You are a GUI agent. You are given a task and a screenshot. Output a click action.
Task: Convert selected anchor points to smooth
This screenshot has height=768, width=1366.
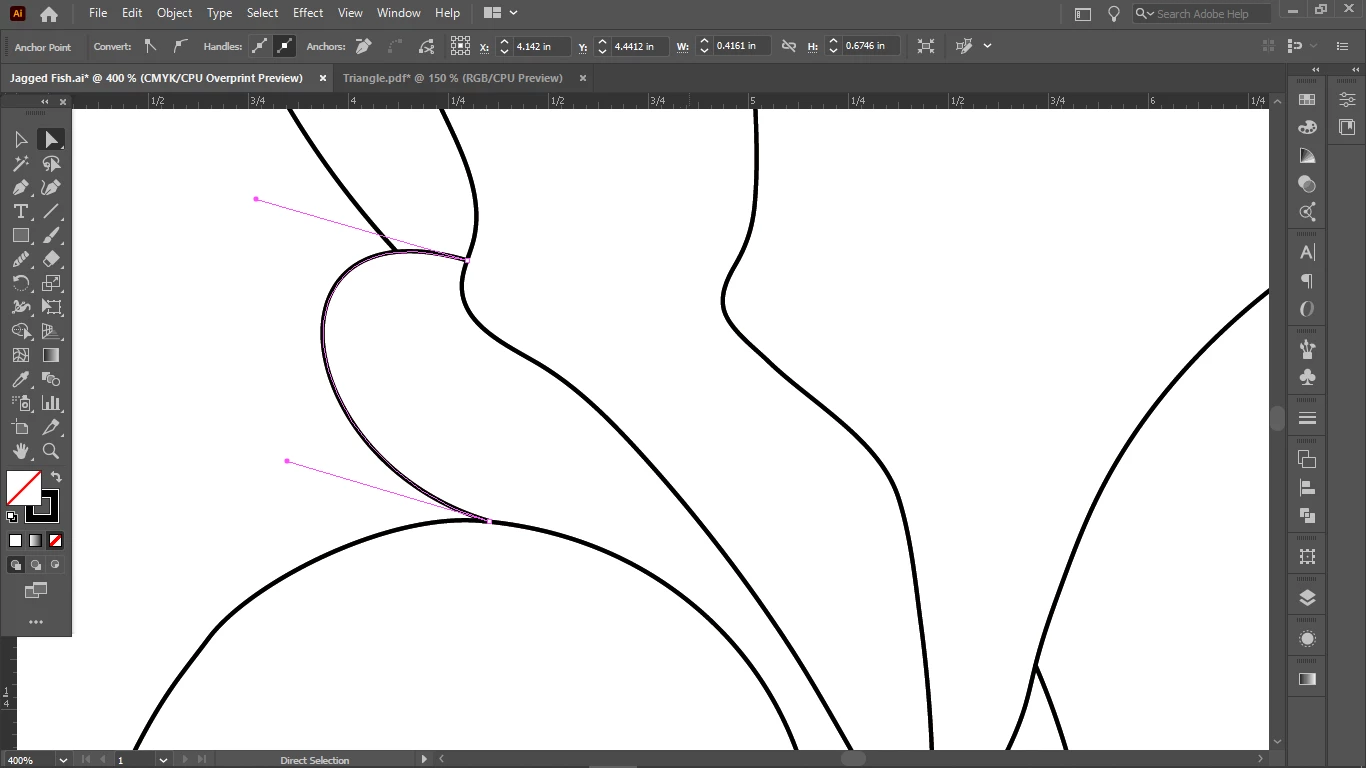tap(180, 46)
